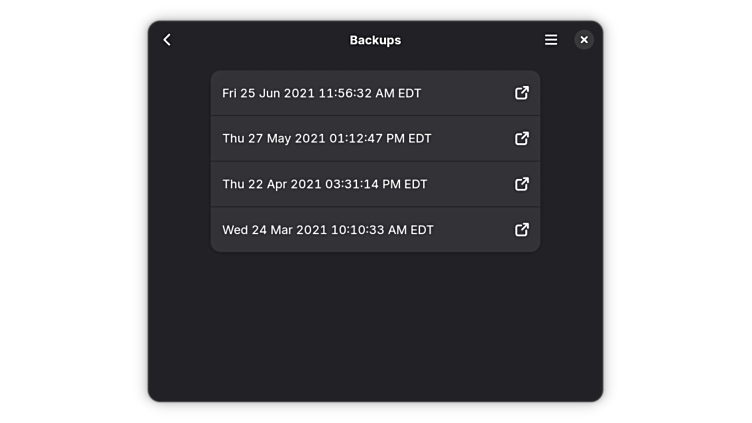The height and width of the screenshot is (423, 752).
Task: Open the Thu 22 Apr 2021 backup externally
Action: [521, 184]
